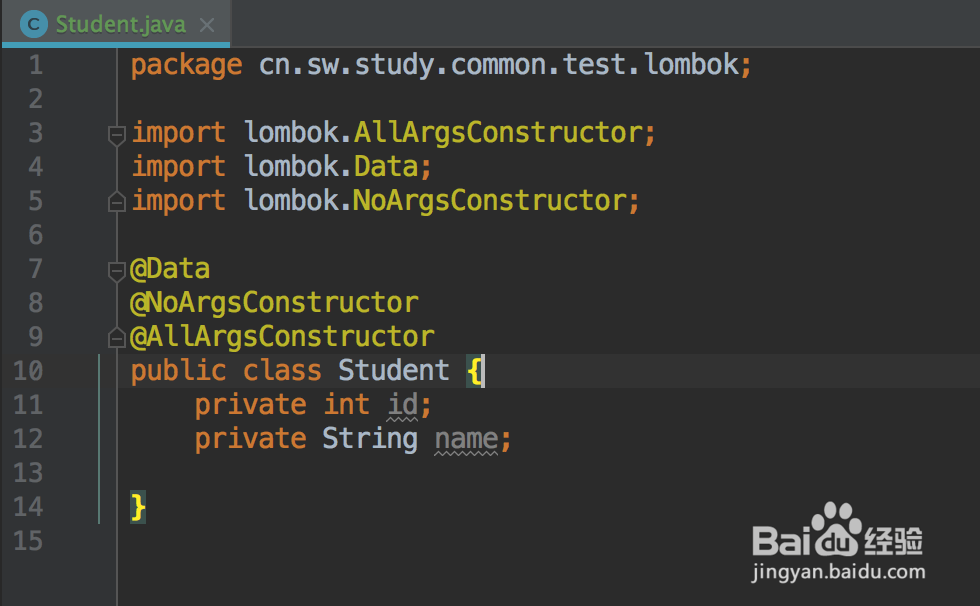Click the Baidu paw logo watermark

click(836, 530)
